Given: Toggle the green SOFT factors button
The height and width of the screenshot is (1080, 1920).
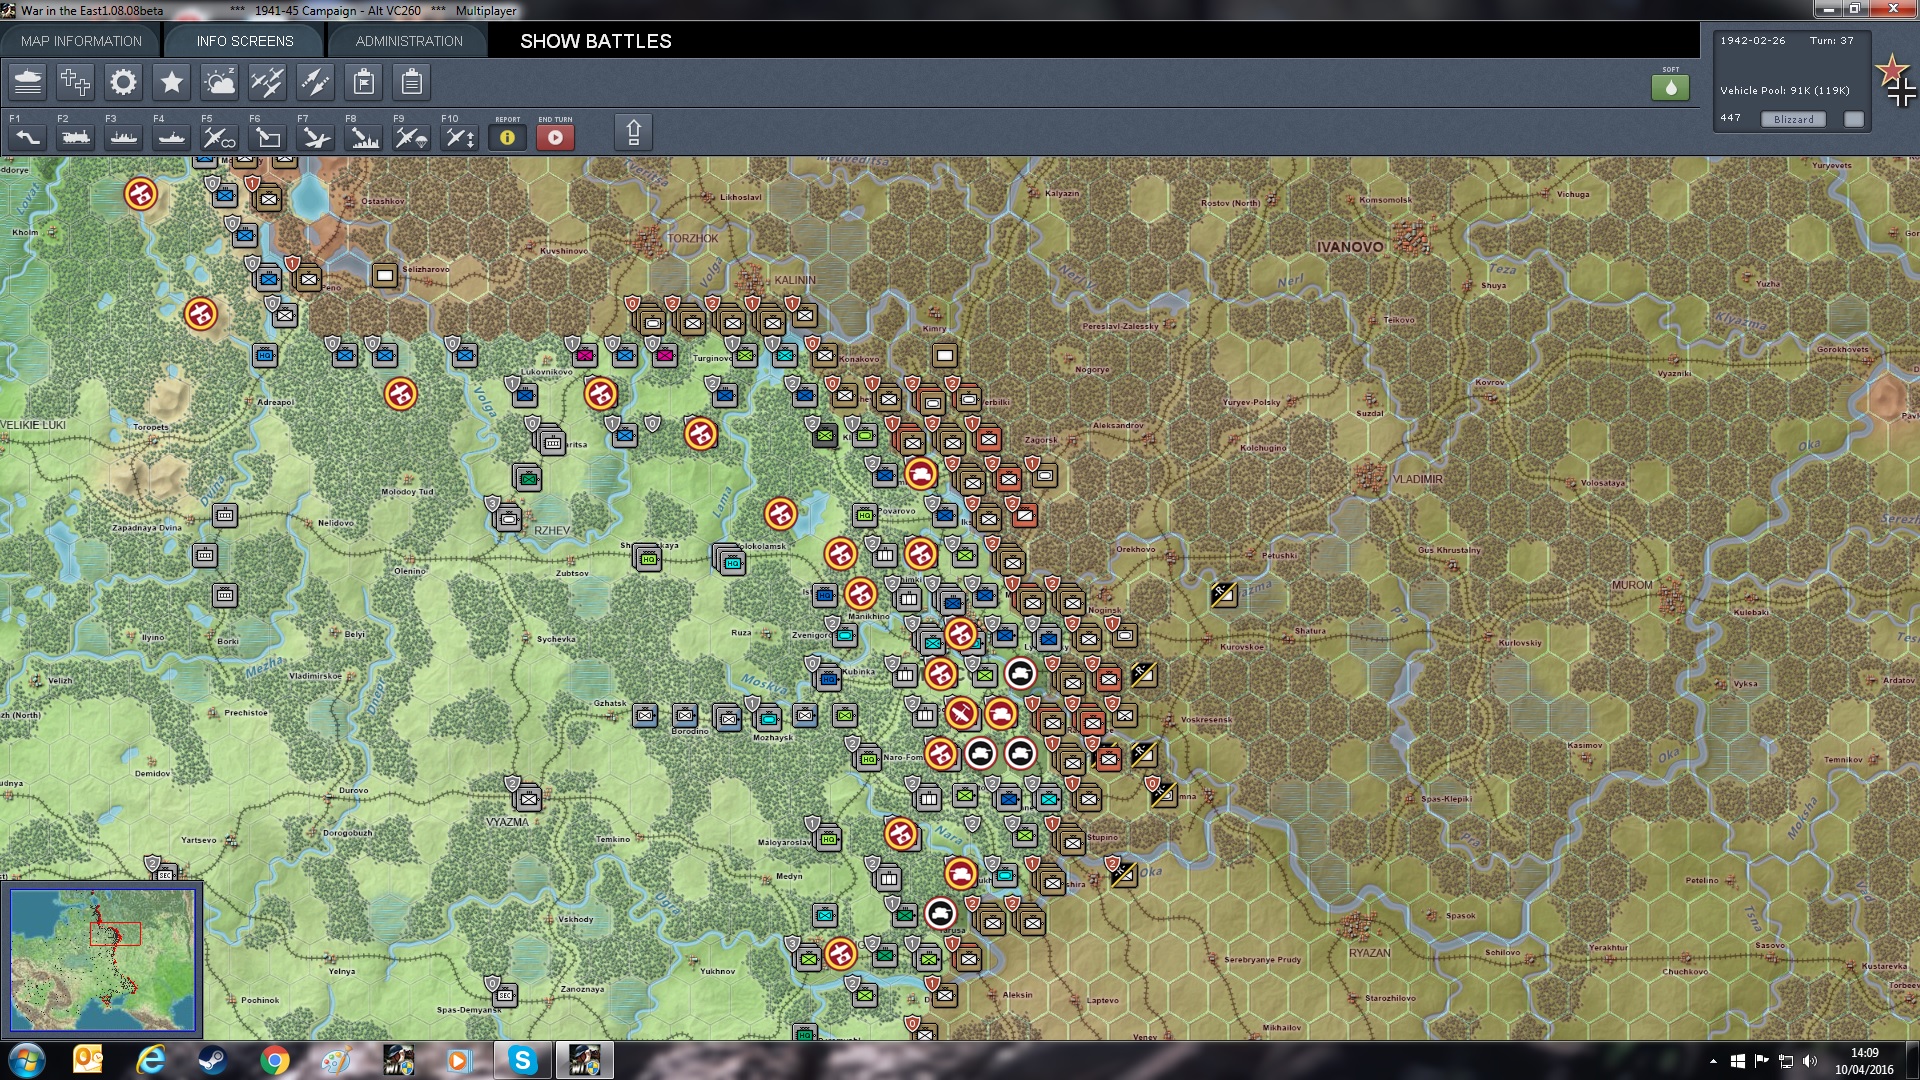Looking at the screenshot, I should point(1670,88).
